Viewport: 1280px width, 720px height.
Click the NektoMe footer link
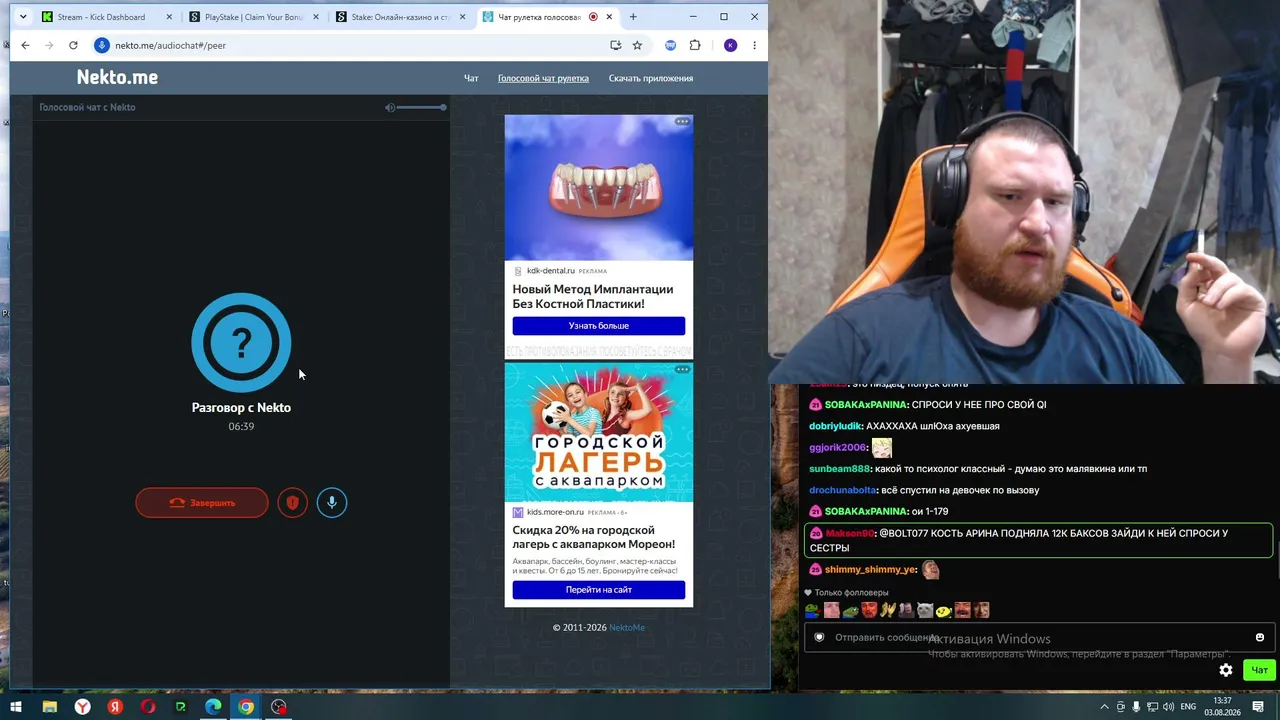(627, 628)
